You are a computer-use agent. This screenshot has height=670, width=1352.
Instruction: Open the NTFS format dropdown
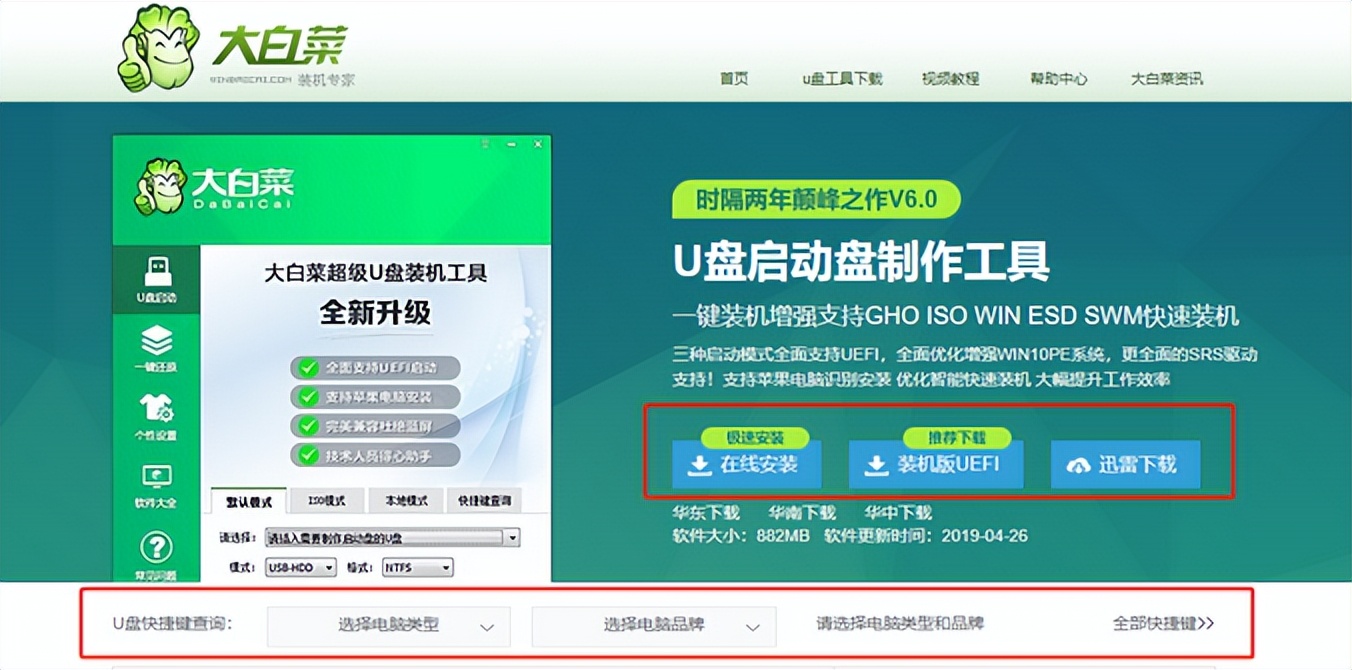point(417,567)
